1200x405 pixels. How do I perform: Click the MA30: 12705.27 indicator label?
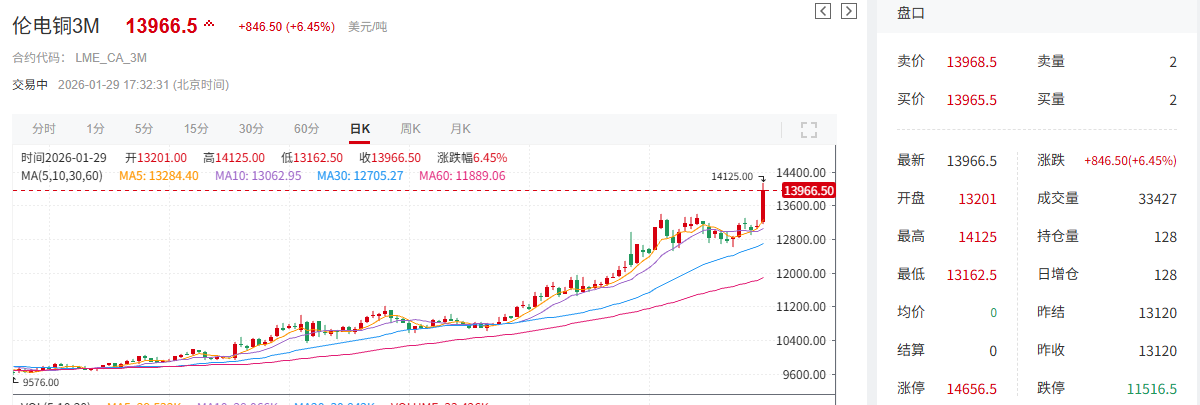(x=360, y=176)
